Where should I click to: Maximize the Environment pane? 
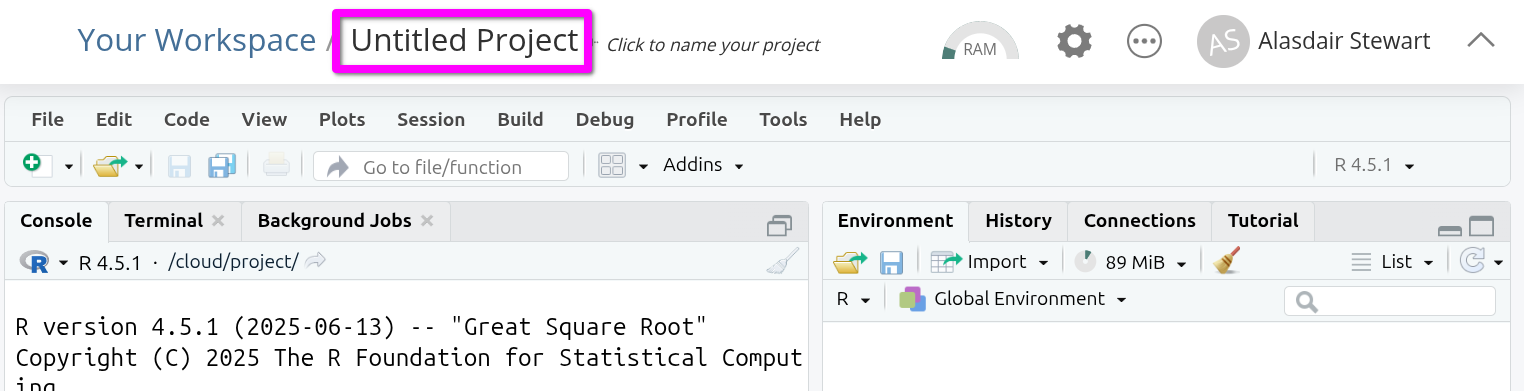tap(1481, 227)
